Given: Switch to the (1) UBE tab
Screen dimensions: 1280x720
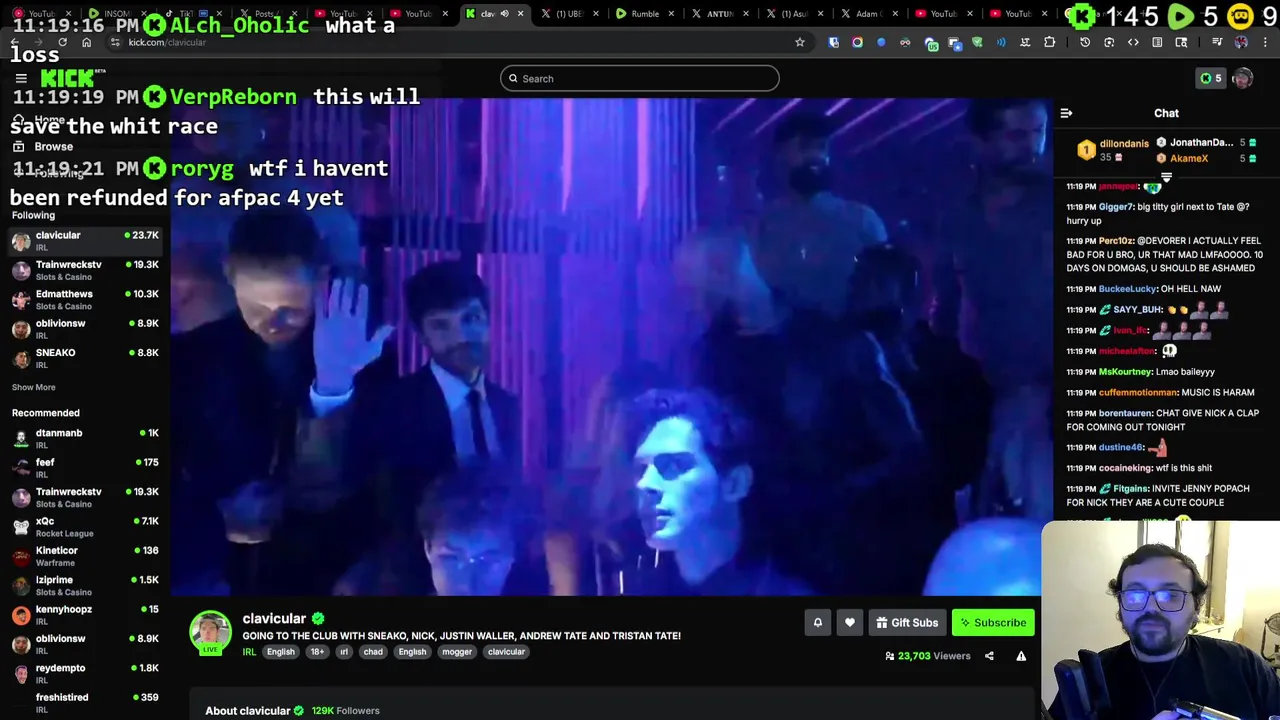Looking at the screenshot, I should point(569,13).
